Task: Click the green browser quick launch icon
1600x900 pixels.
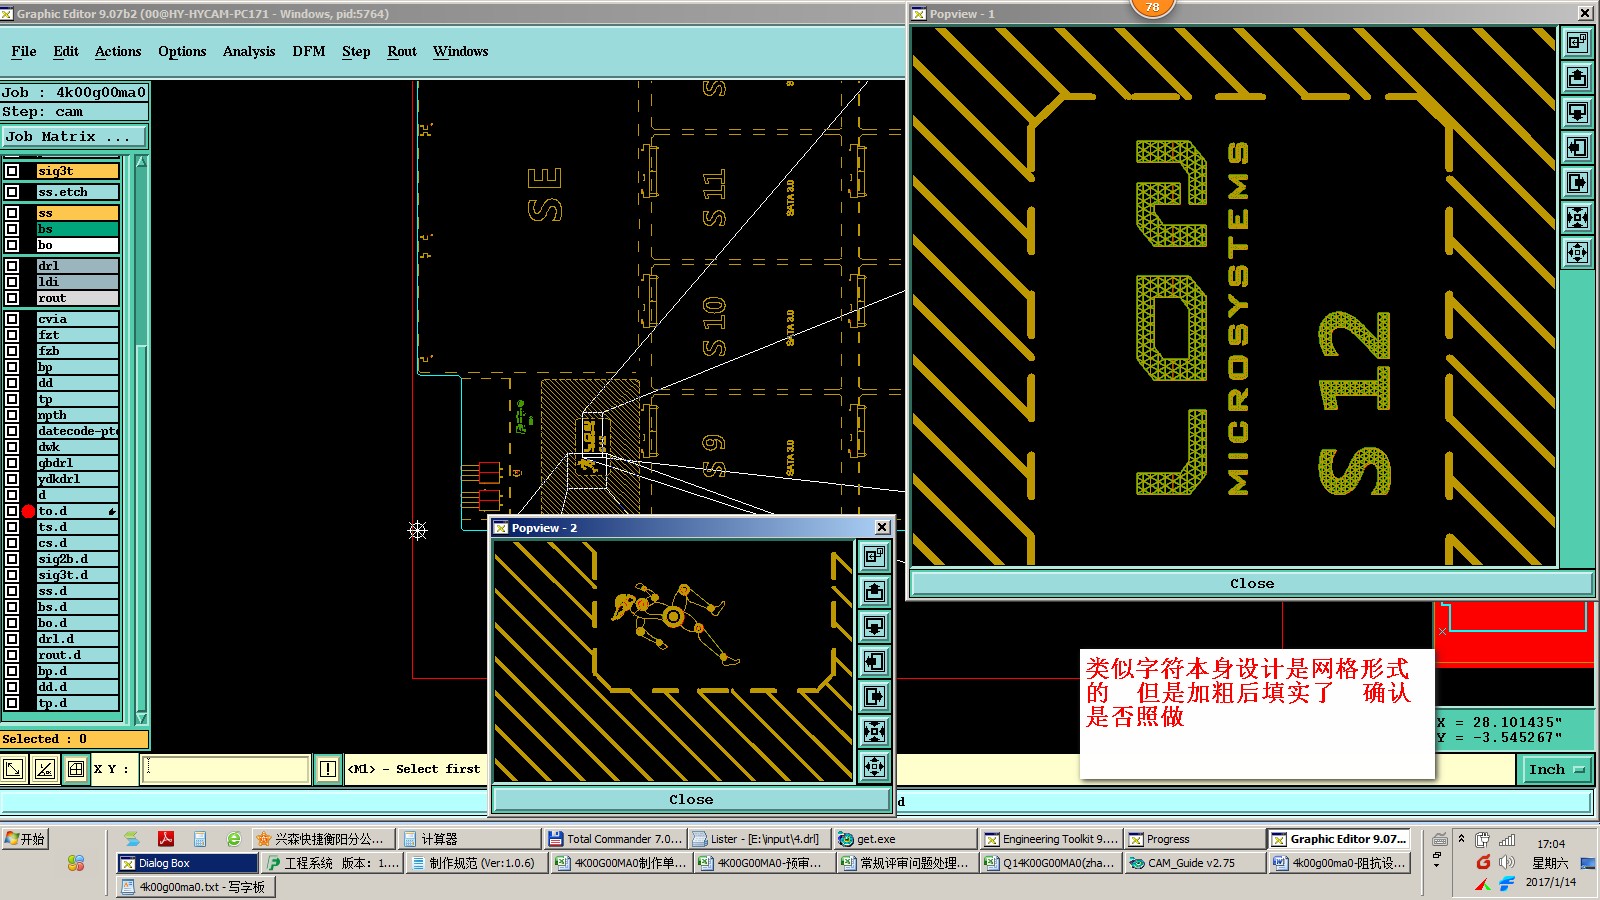Action: click(234, 839)
